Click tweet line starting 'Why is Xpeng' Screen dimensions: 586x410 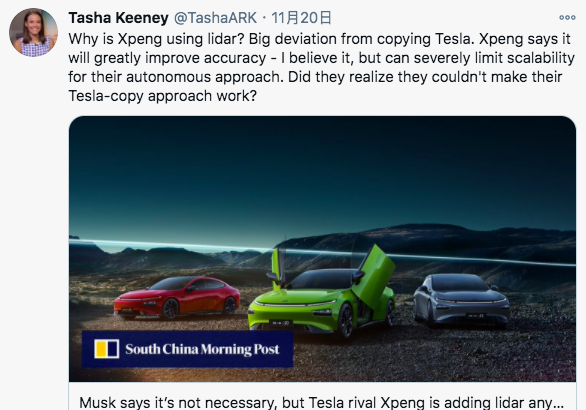pyautogui.click(x=320, y=39)
